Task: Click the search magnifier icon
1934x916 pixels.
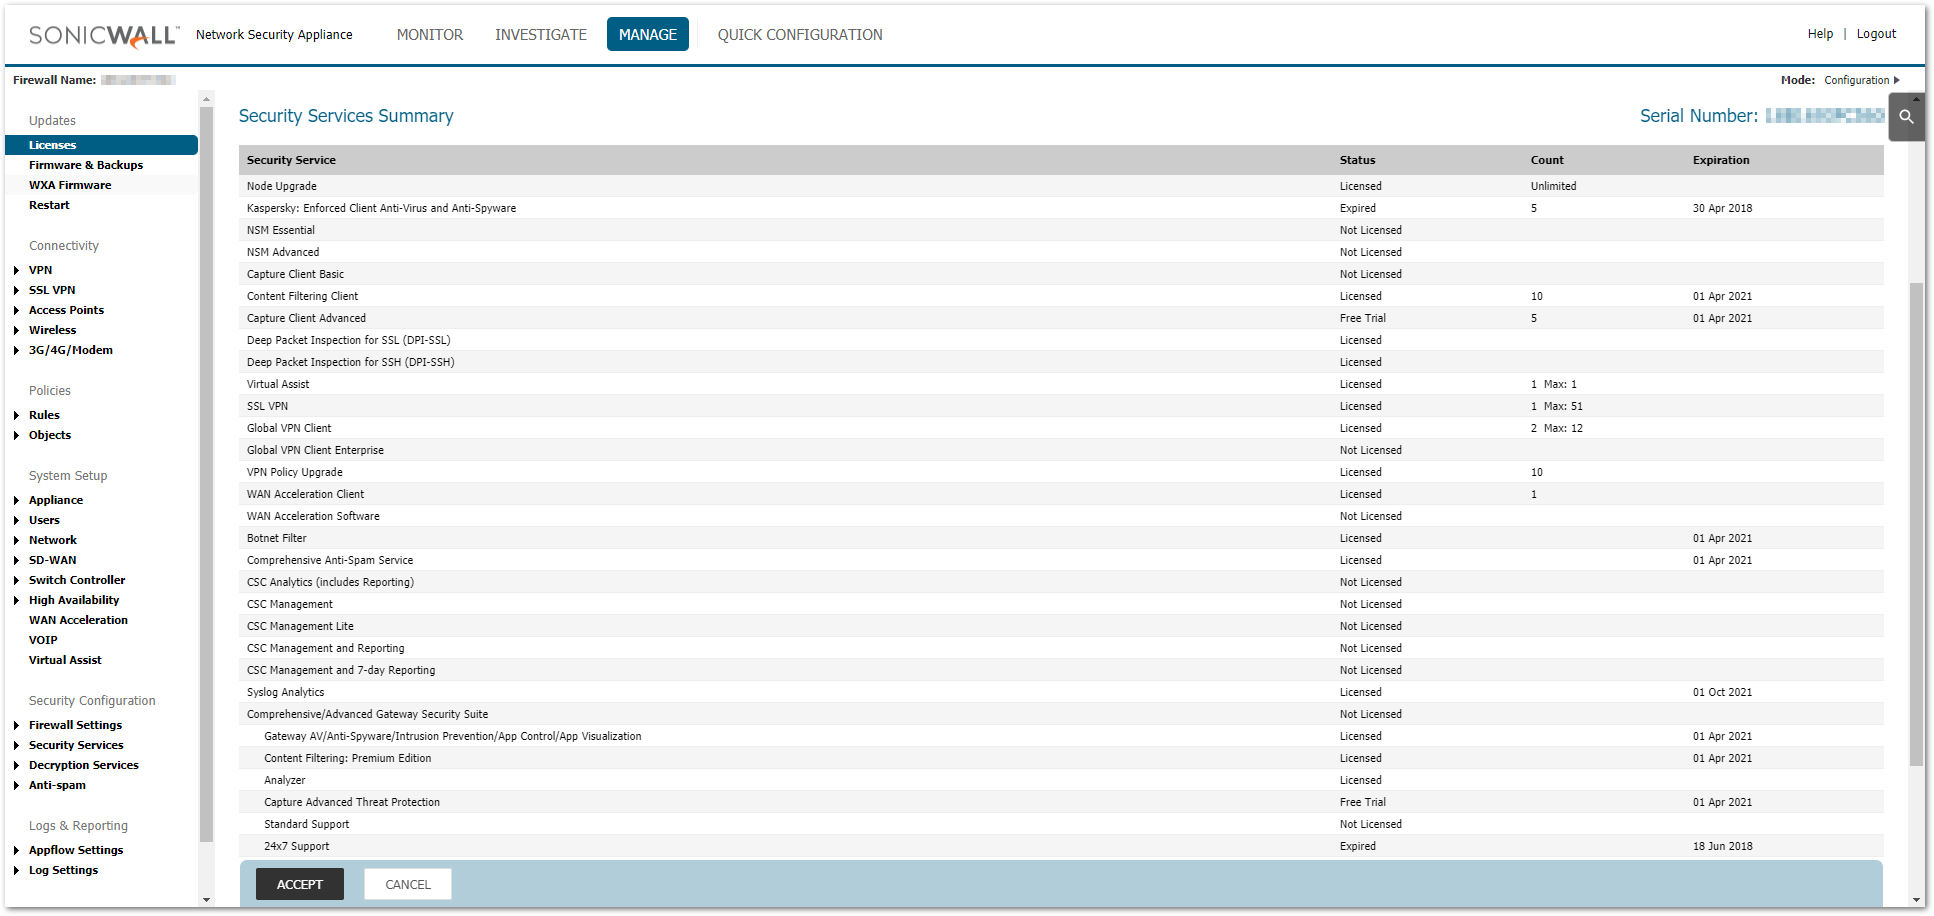Action: [x=1906, y=117]
